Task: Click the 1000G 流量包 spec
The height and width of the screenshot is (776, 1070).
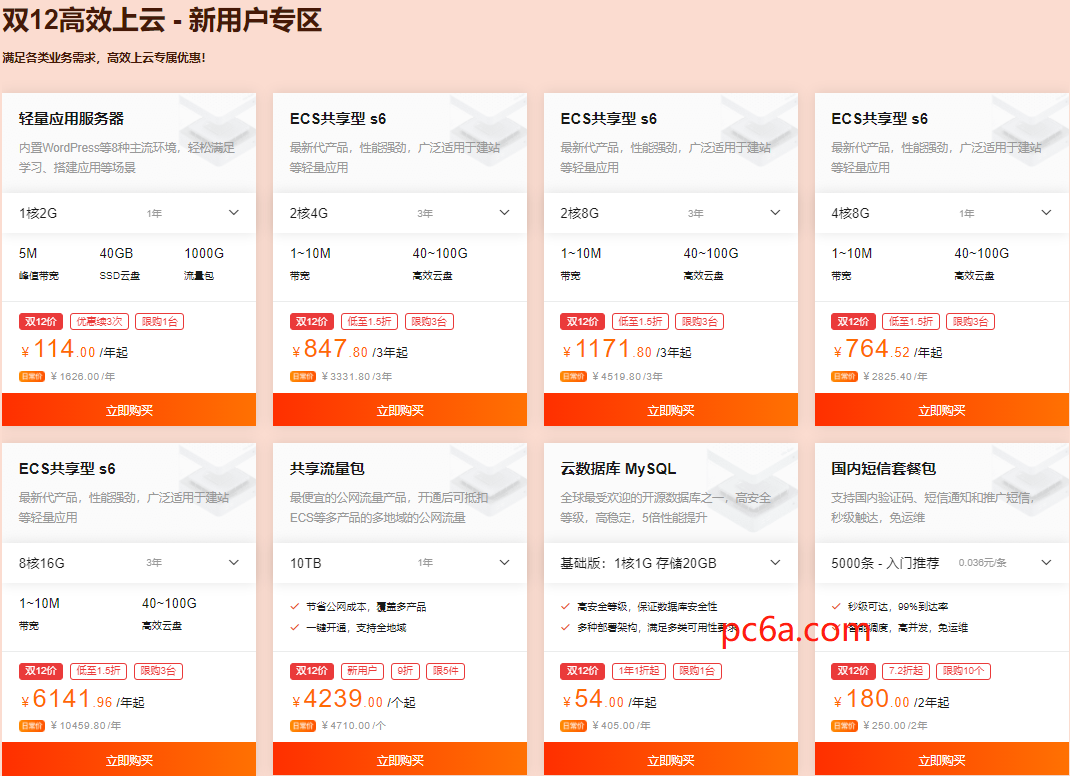Action: point(204,263)
